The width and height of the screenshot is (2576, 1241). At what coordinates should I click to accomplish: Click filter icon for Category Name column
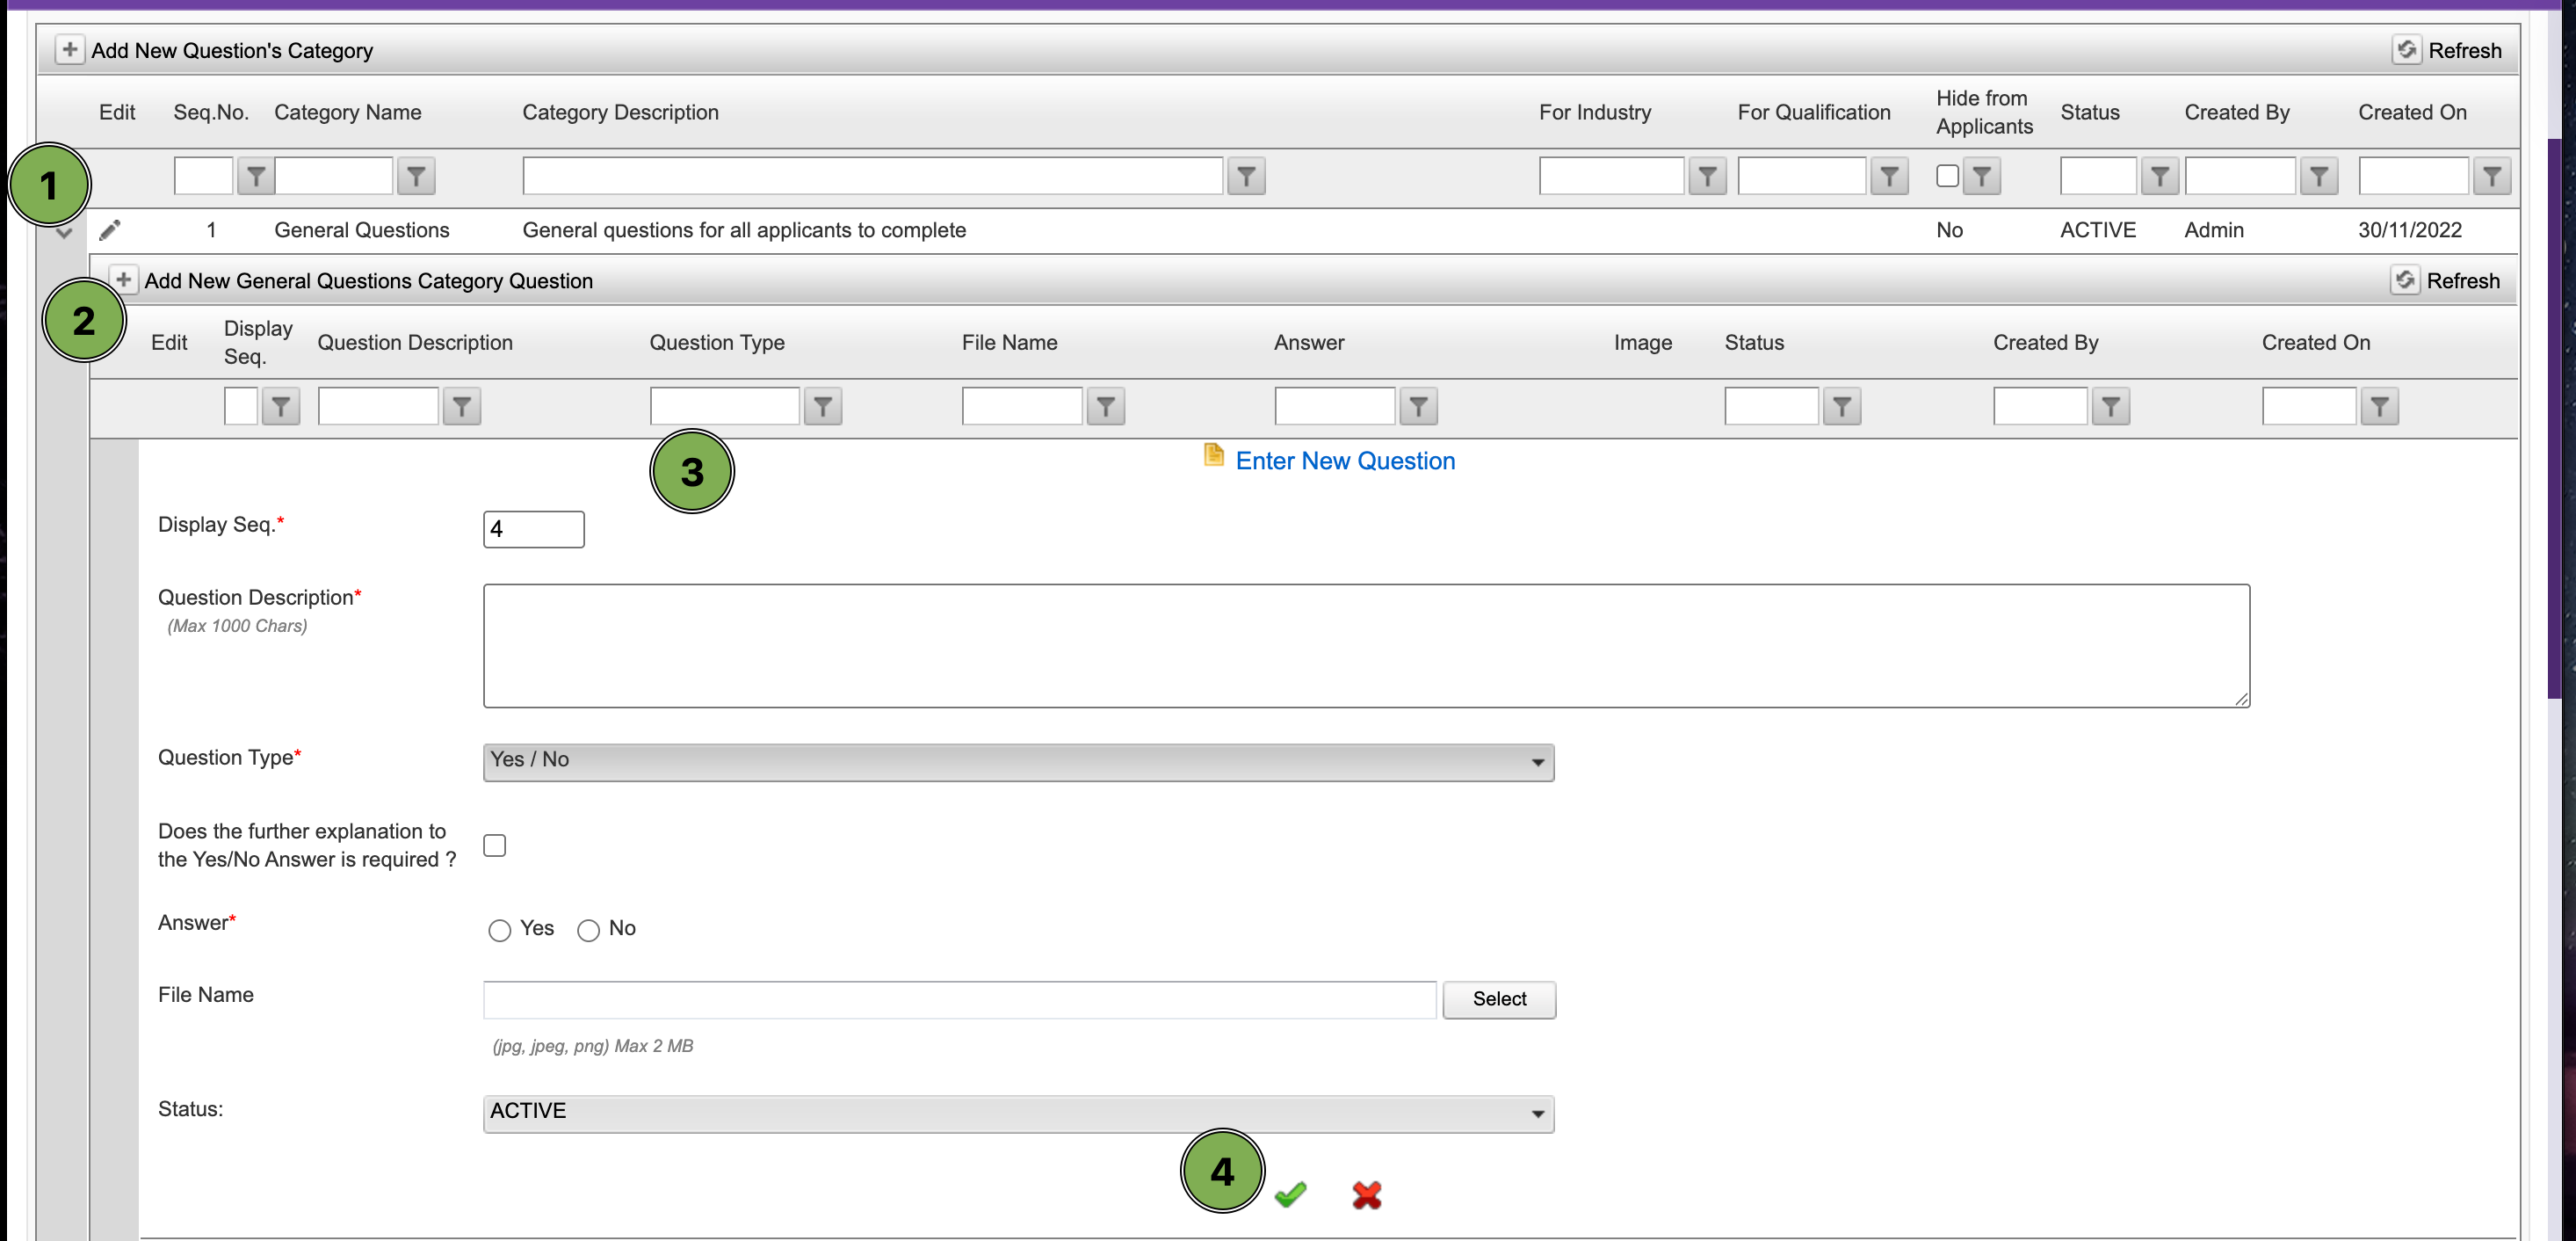416,177
